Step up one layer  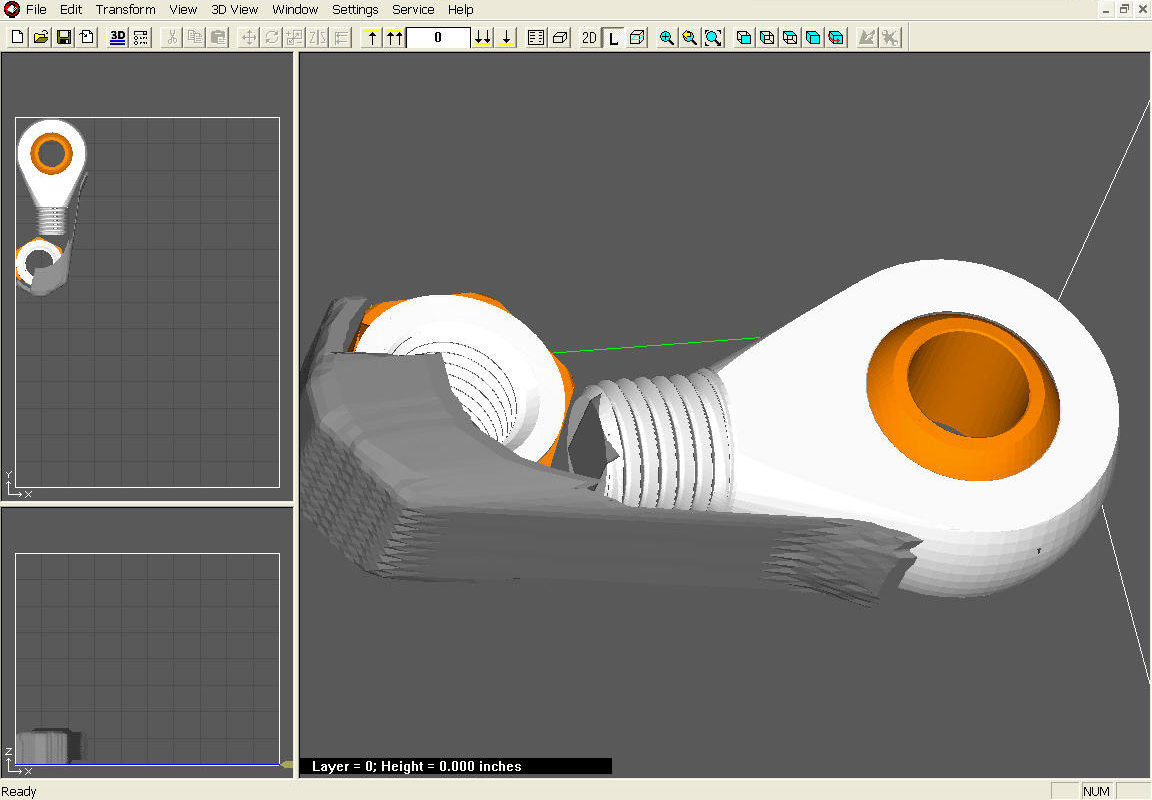[370, 37]
